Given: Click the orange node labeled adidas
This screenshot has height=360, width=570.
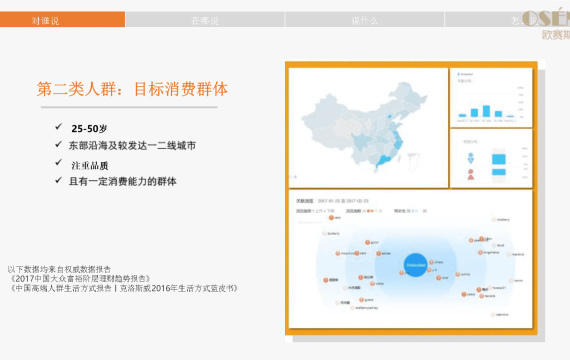Looking at the screenshot, I should coord(378,253).
